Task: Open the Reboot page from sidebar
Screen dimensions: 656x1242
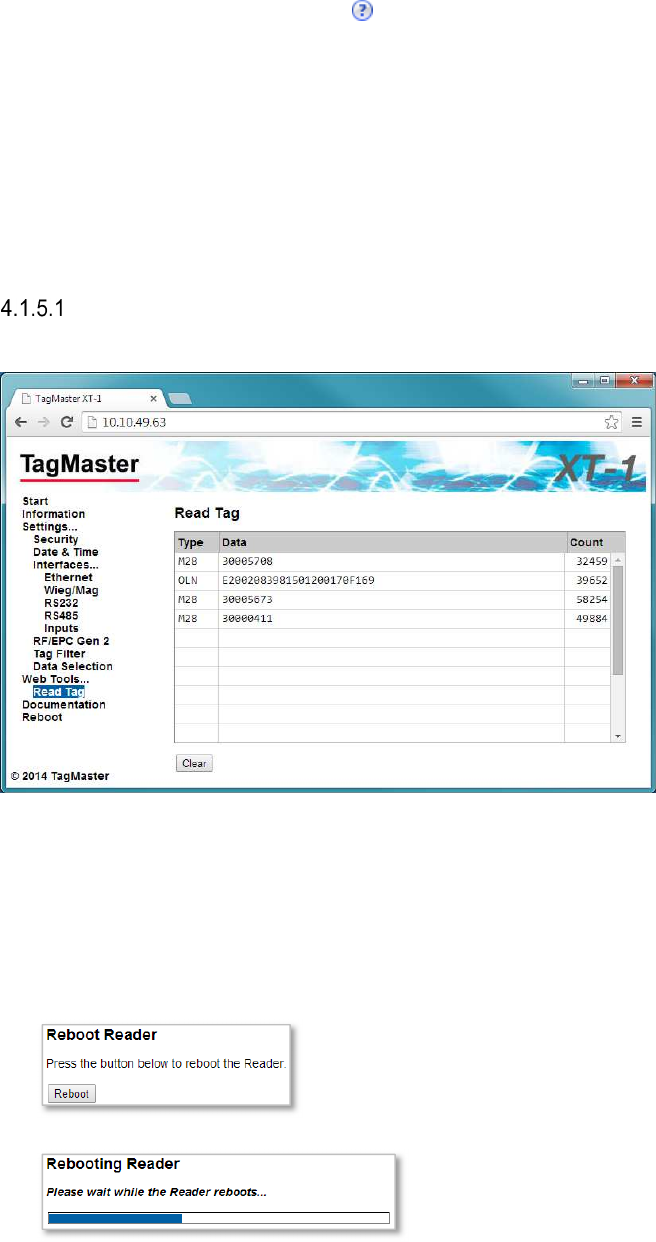Action: click(x=42, y=717)
